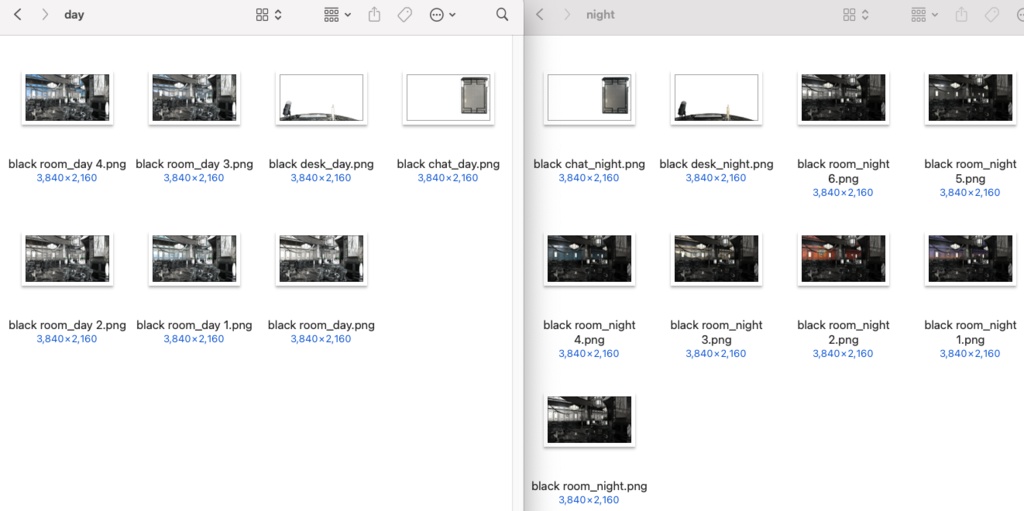Select orange-tinted black room_night 2.png thumbnail
Screen dimensions: 1024x511
[843, 259]
